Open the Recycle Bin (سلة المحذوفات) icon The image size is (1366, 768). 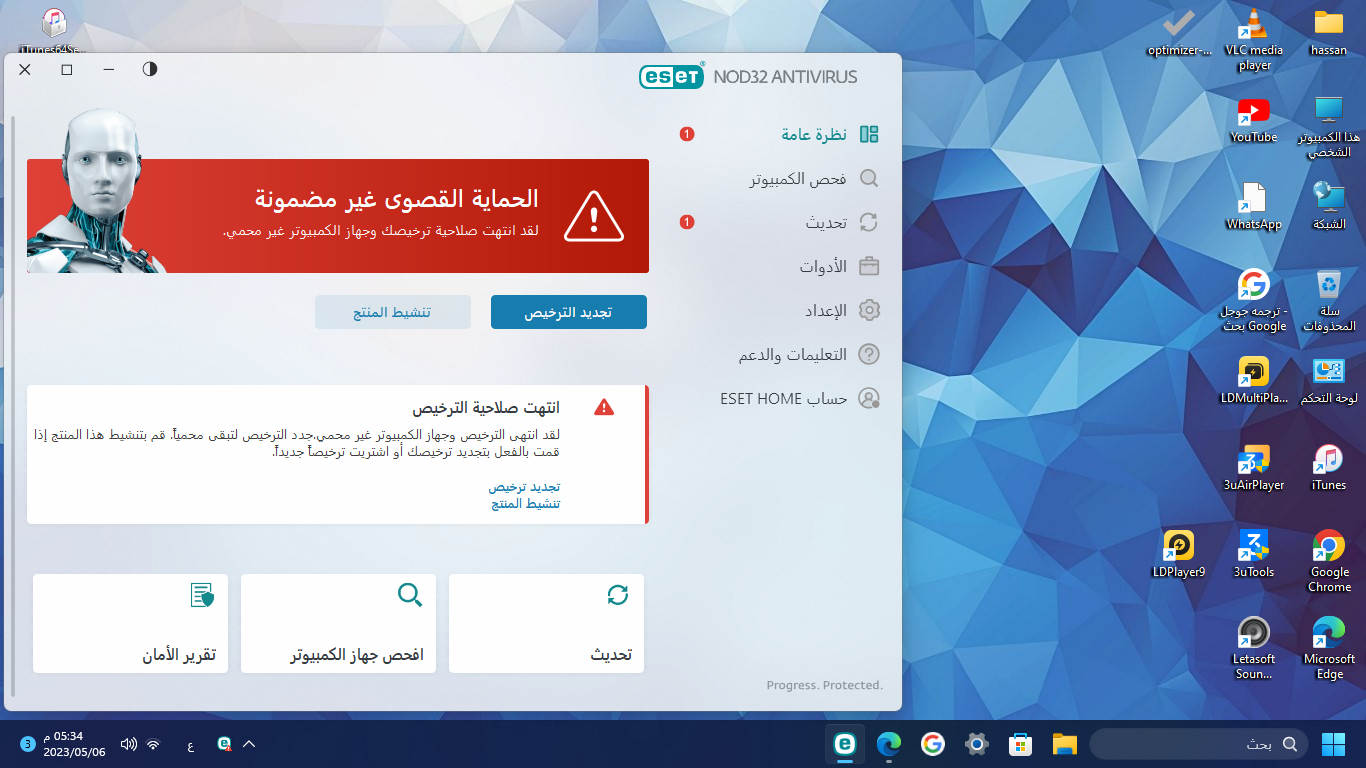[x=1329, y=300]
